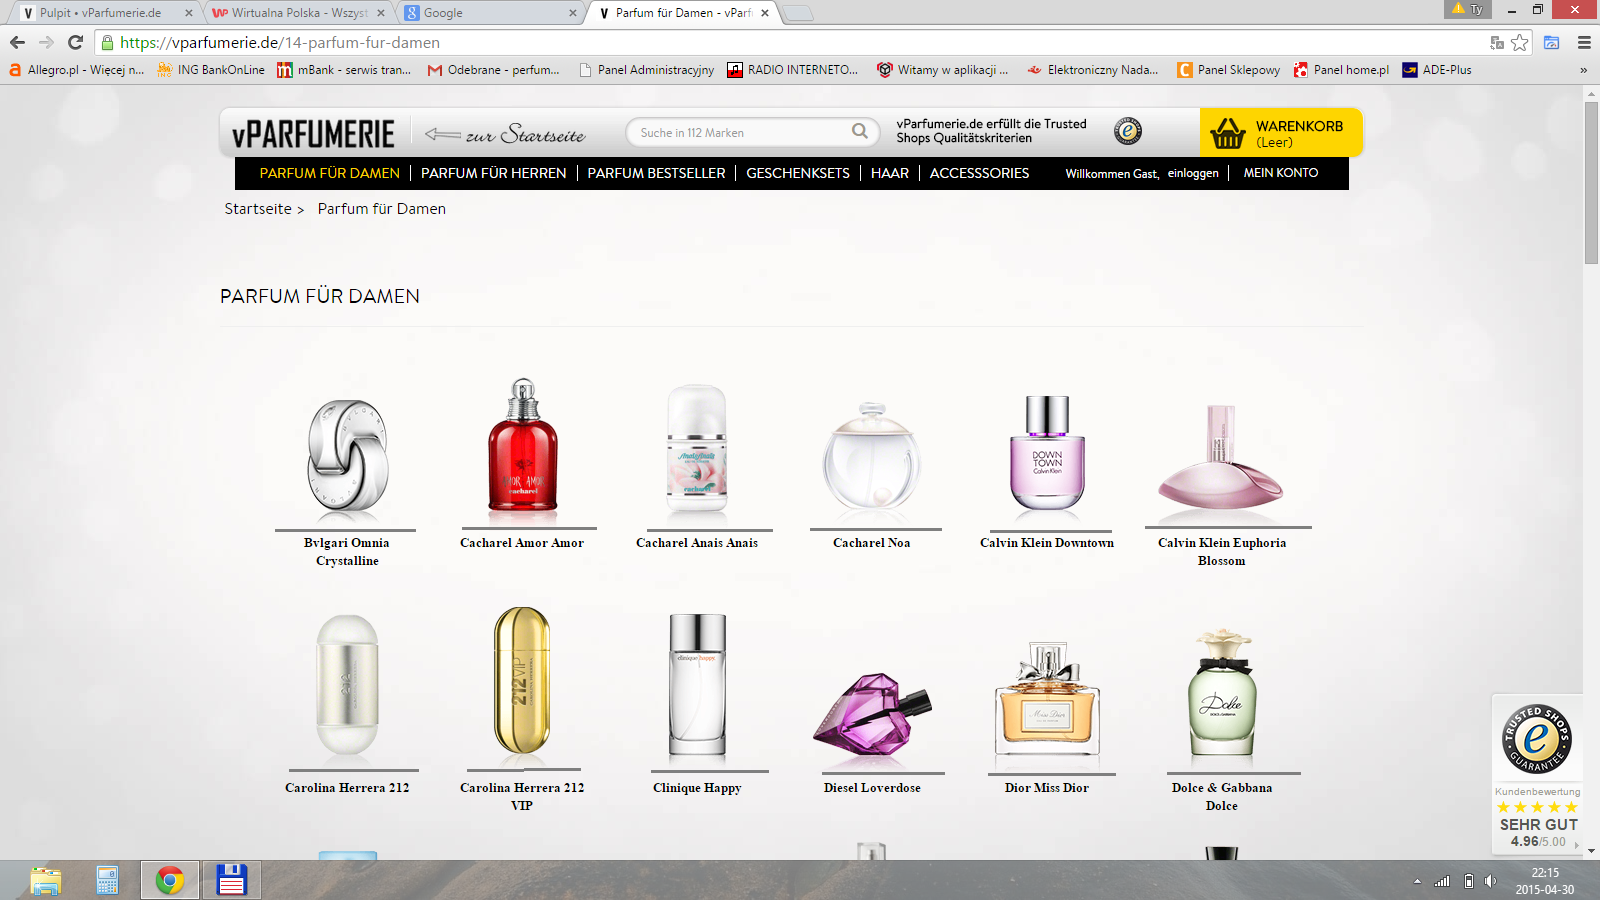Open Panel Sklepowy bookmark
The width and height of the screenshot is (1600, 900).
tap(1228, 70)
